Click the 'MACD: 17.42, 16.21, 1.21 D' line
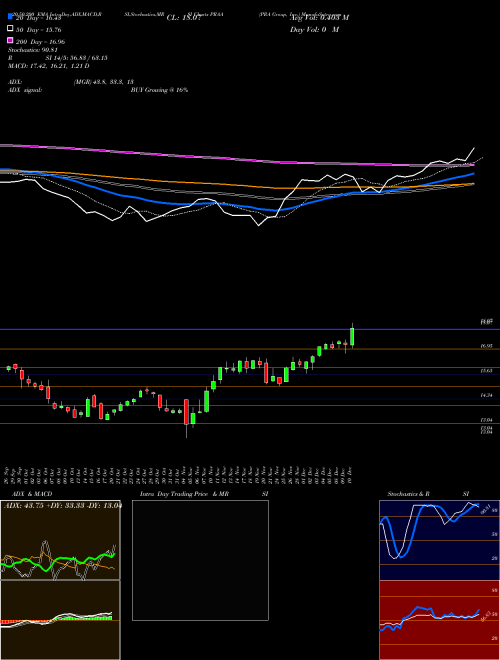 pos(48,66)
